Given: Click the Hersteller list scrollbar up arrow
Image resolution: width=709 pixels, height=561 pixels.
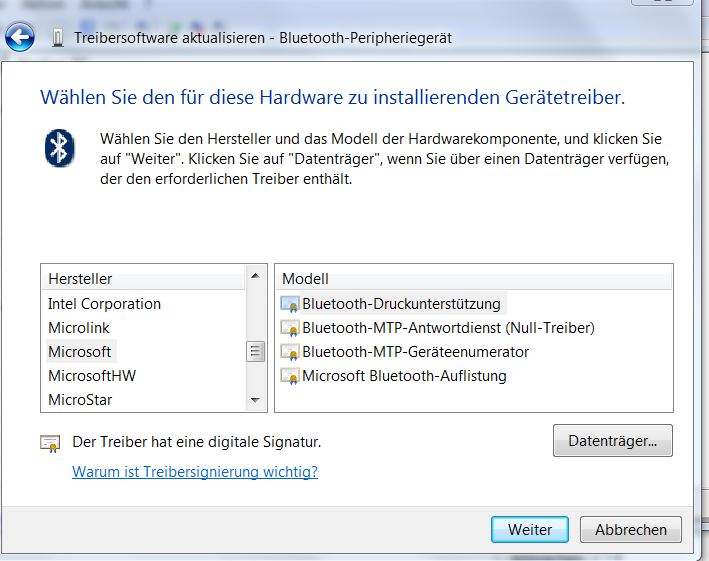Looking at the screenshot, I should 255,276.
